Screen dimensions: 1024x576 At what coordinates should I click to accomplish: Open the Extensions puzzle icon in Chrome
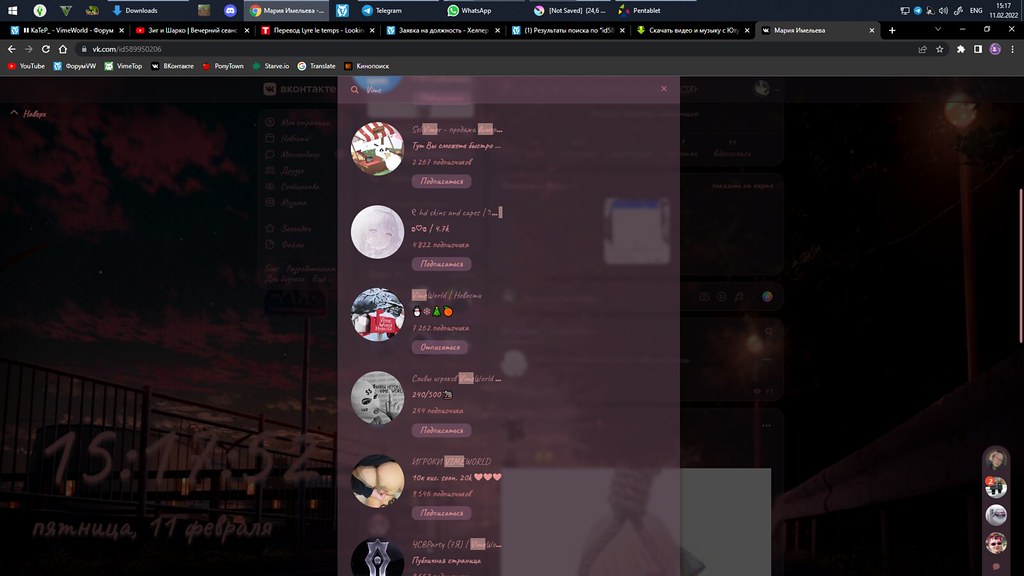[961, 49]
